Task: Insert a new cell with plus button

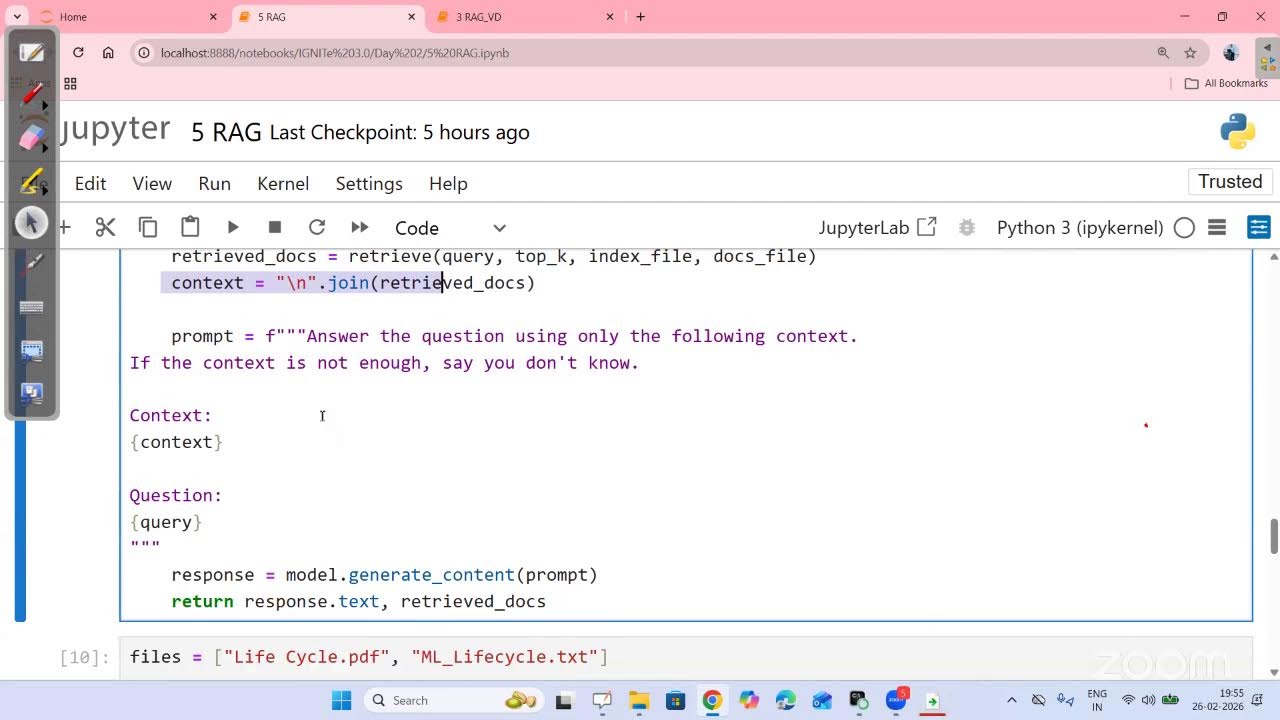Action: click(x=65, y=228)
